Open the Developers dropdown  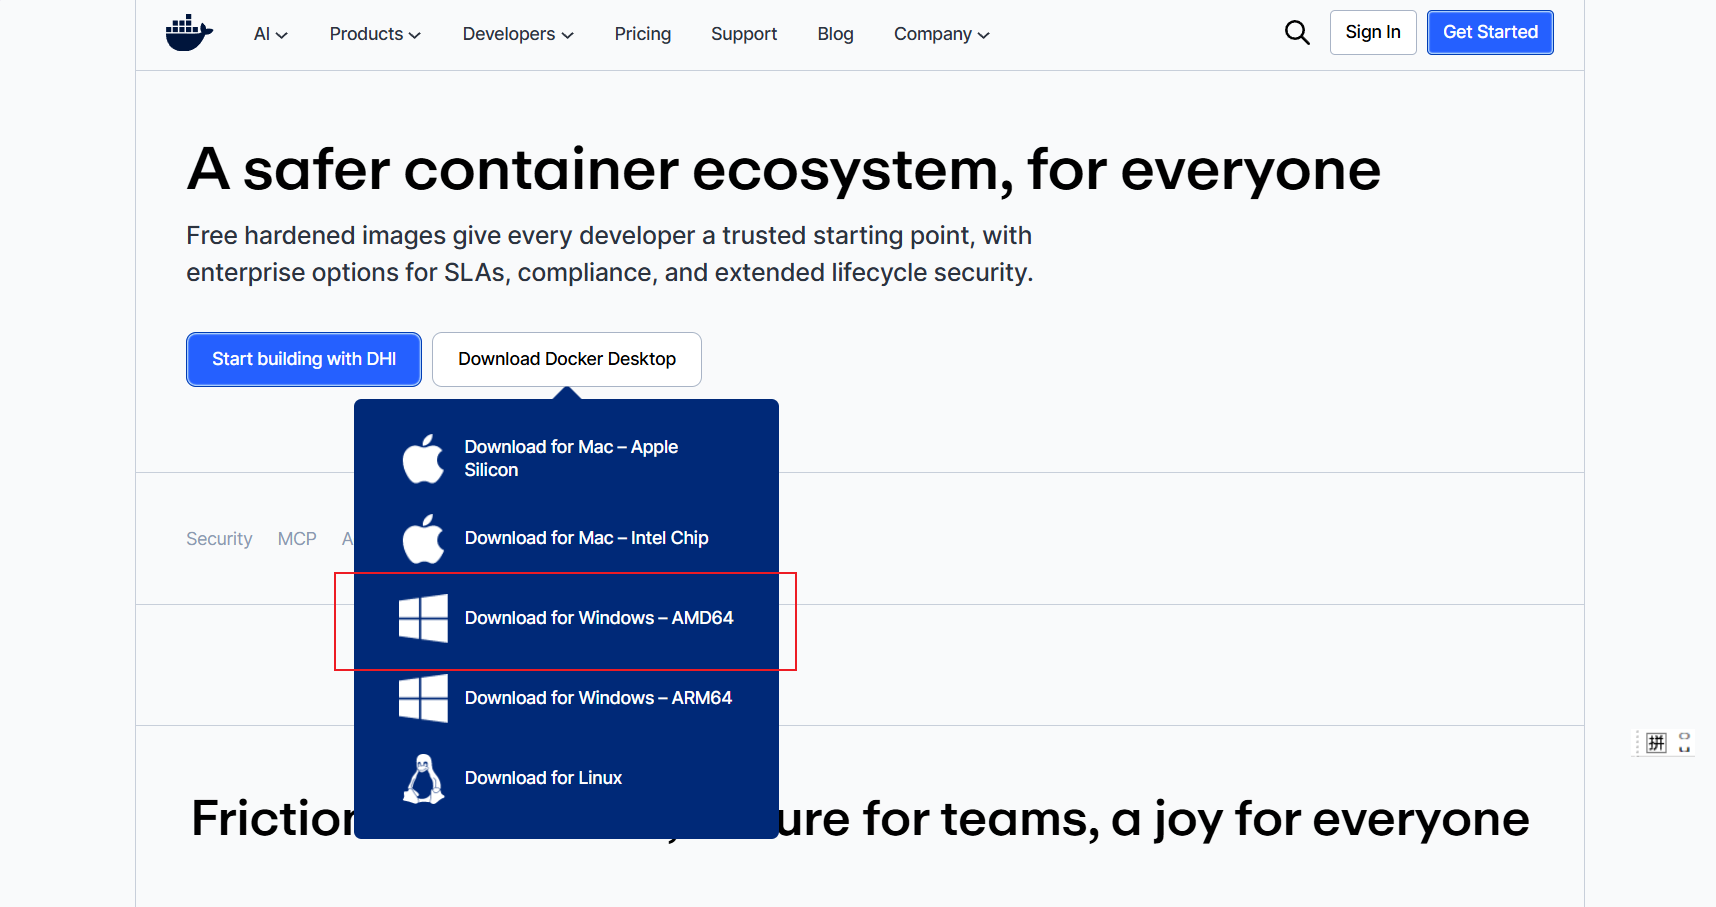(x=518, y=34)
